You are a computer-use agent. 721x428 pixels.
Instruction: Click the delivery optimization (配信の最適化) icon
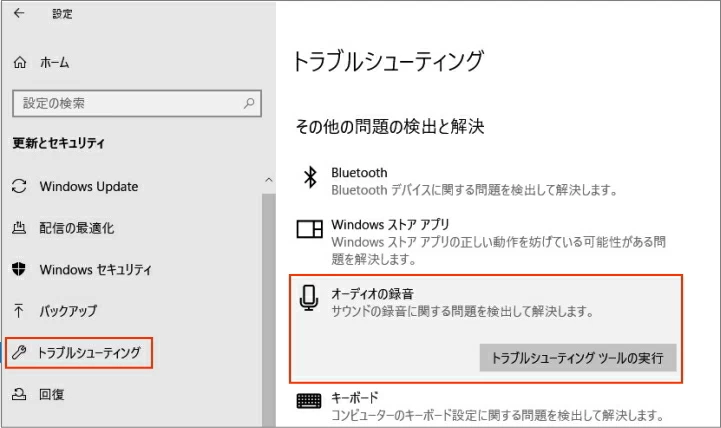click(x=19, y=228)
